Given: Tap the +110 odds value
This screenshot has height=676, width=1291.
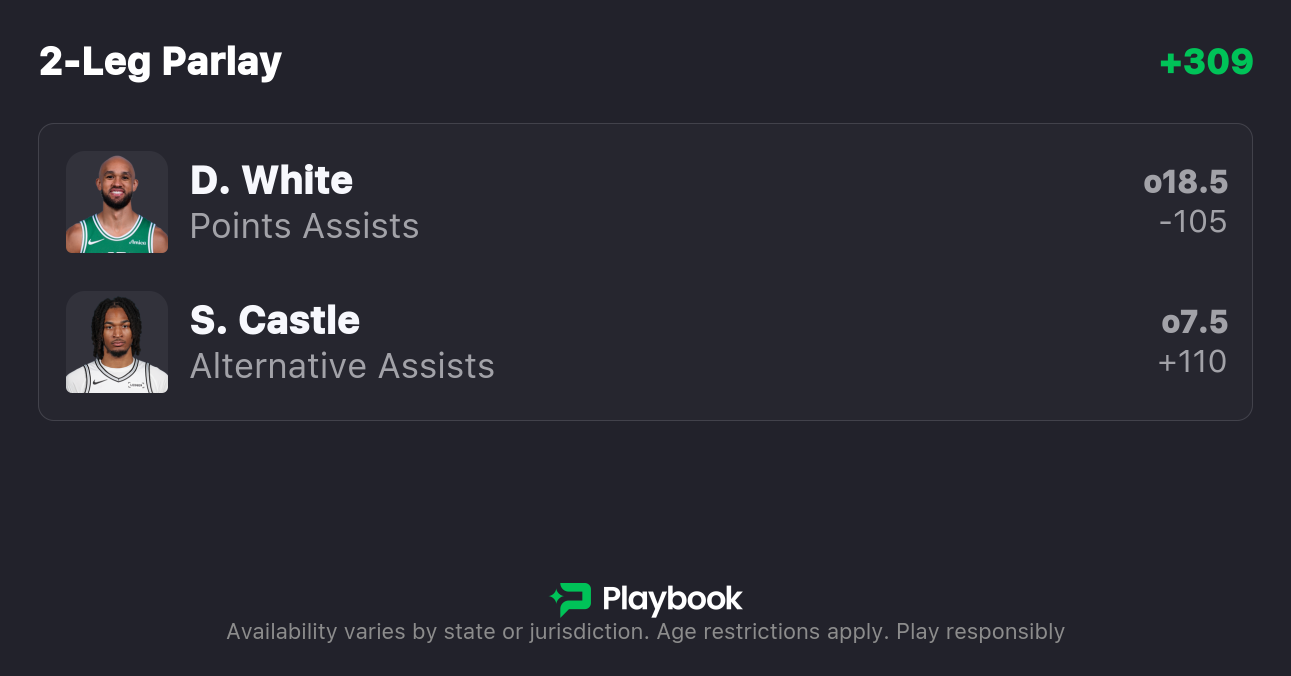Looking at the screenshot, I should pos(1192,361).
